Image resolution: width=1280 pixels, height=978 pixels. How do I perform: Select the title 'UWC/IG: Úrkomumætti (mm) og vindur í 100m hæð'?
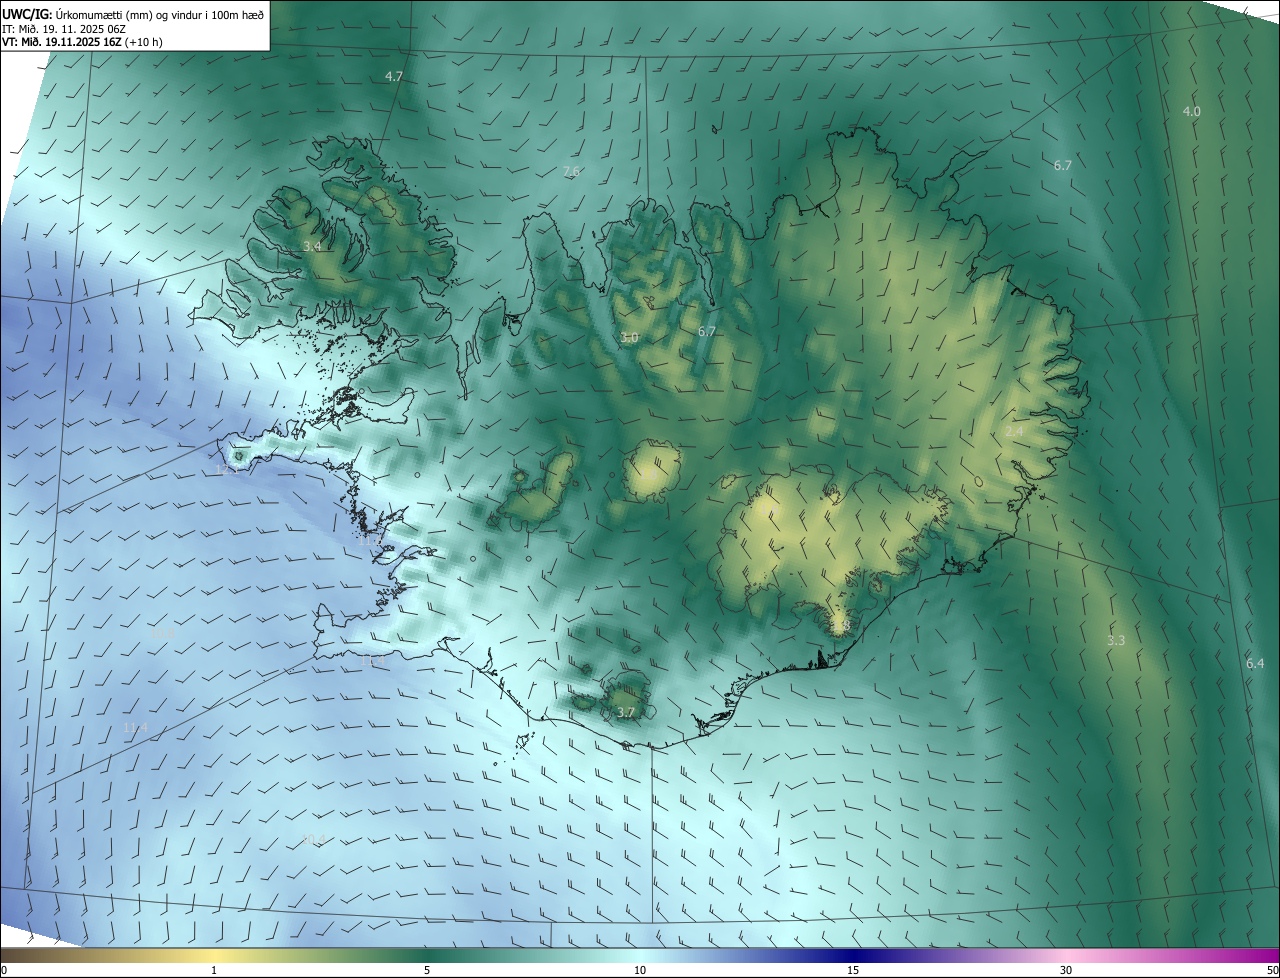(x=133, y=13)
